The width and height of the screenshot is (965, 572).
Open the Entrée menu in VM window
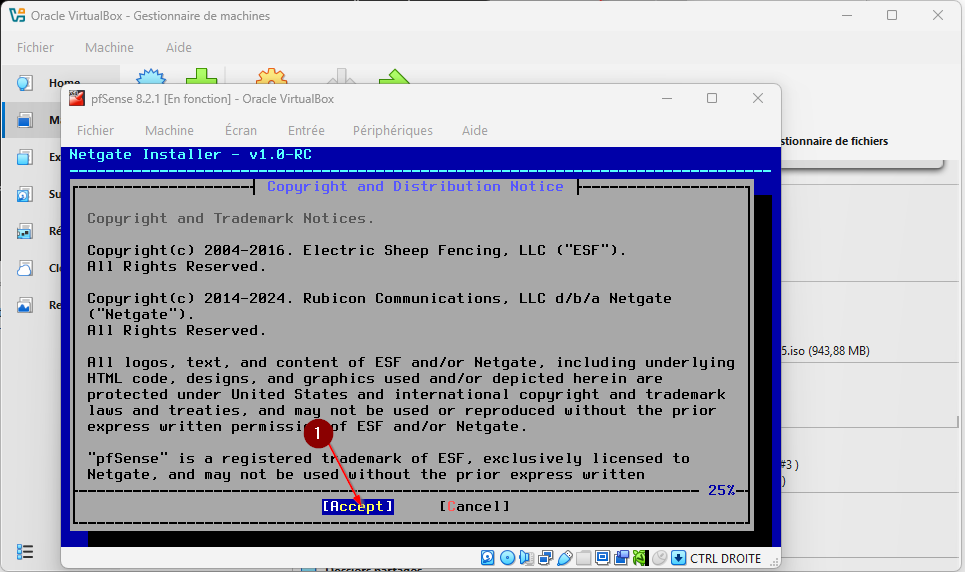306,130
